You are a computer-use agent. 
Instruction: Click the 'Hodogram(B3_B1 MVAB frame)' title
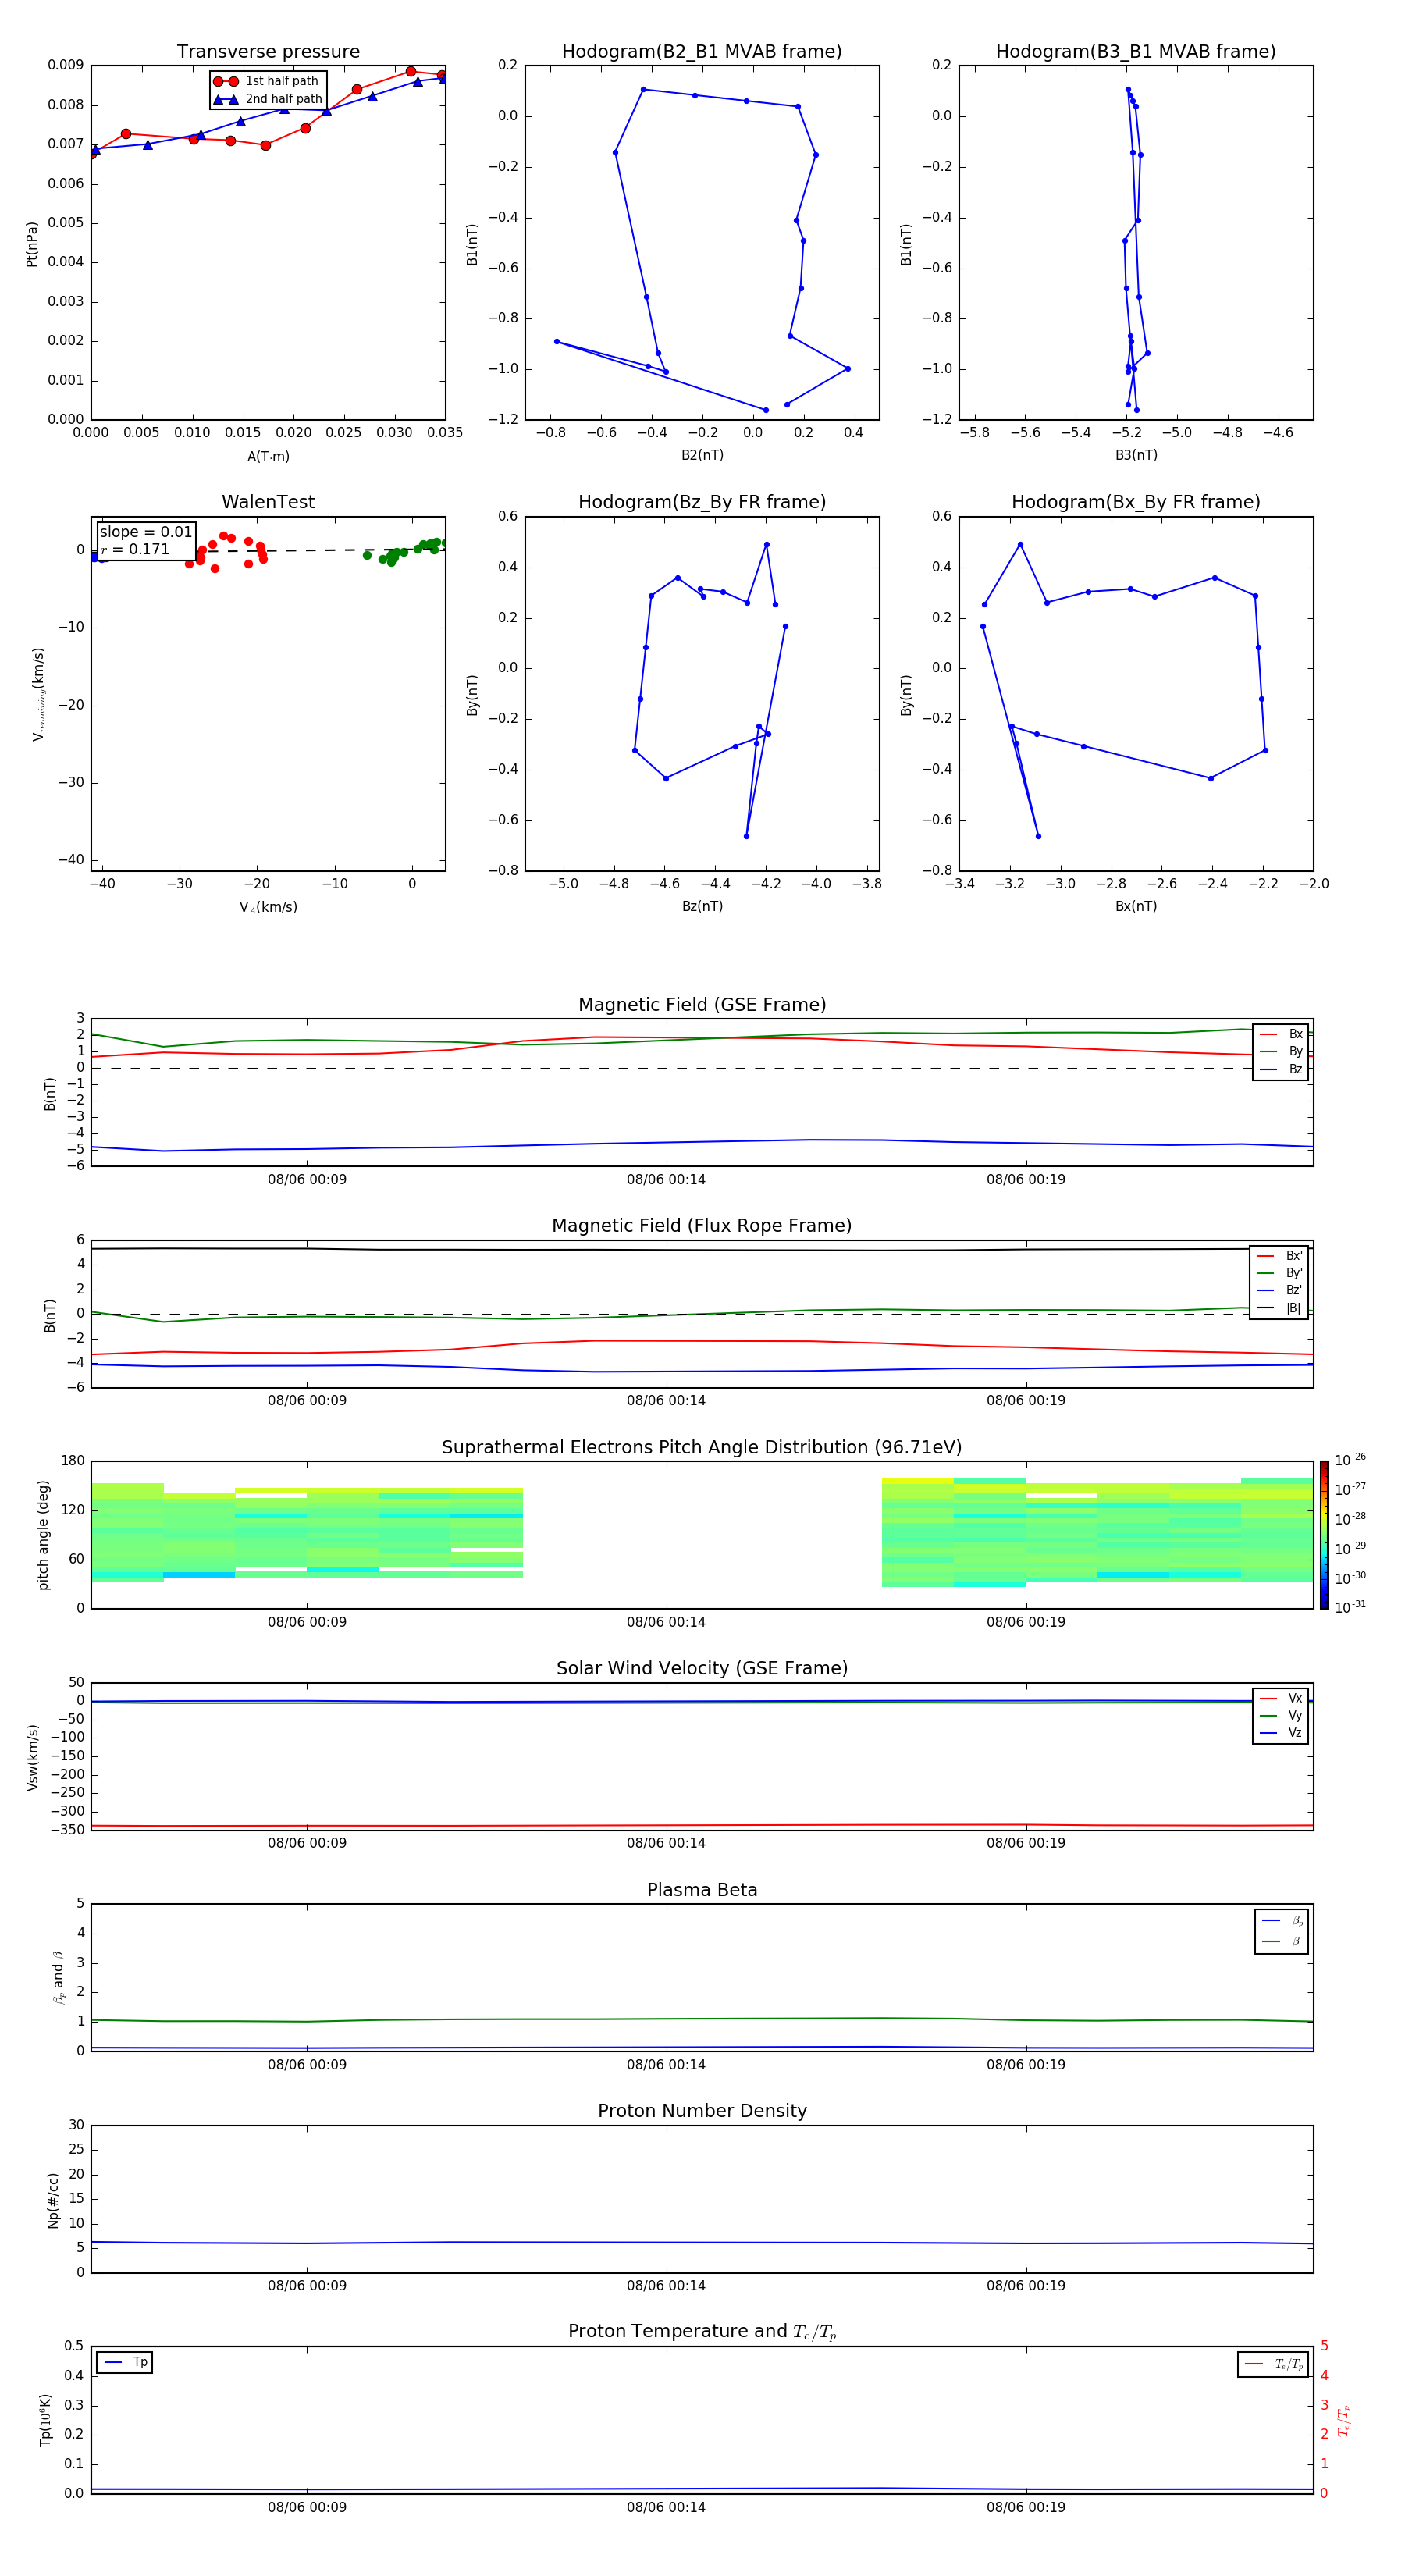coord(1136,52)
